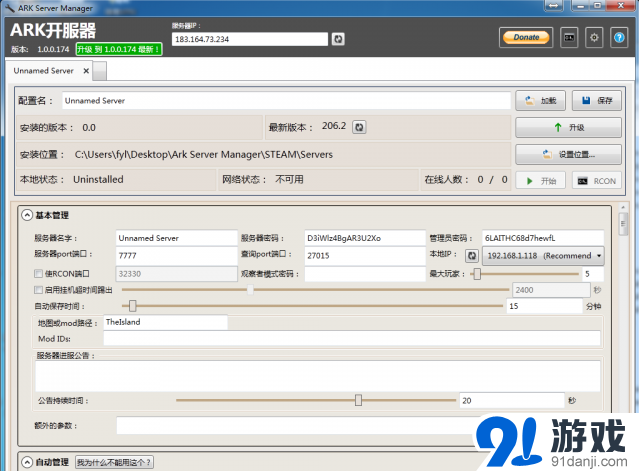Click the Uninstalled status text
639x471 pixels.
(98, 179)
